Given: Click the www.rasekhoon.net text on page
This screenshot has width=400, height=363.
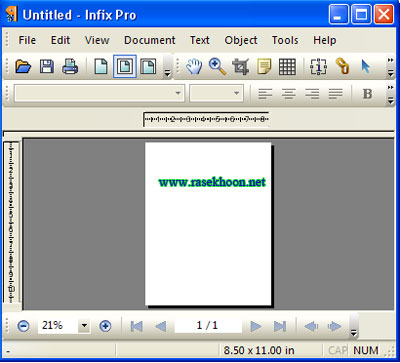Looking at the screenshot, I should [x=212, y=182].
